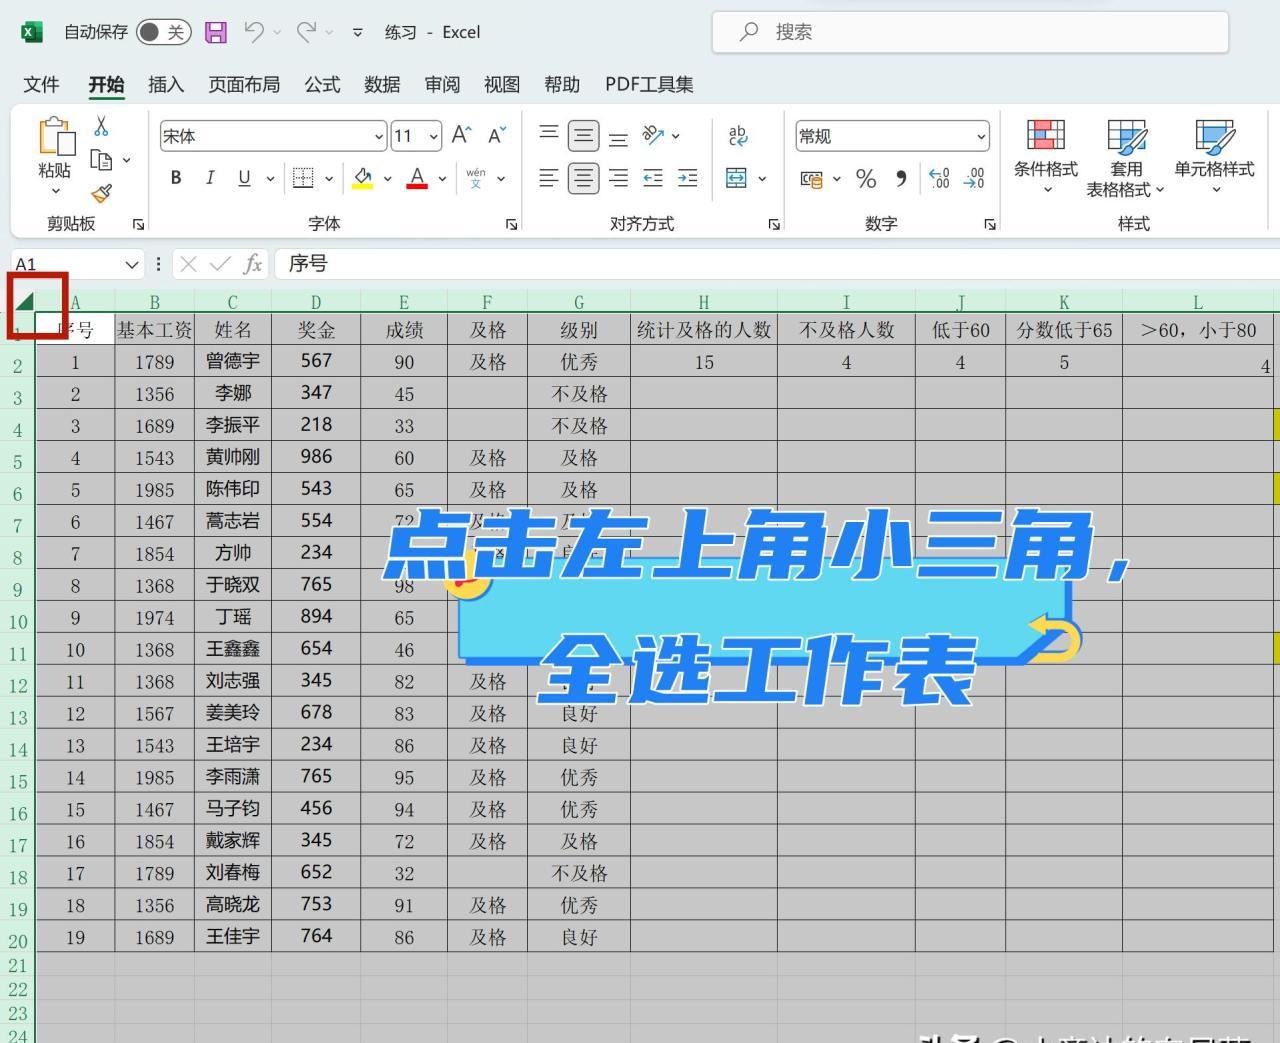Open Customize Quick Access Toolbar dropdown
This screenshot has height=1043, width=1280.
tap(358, 33)
